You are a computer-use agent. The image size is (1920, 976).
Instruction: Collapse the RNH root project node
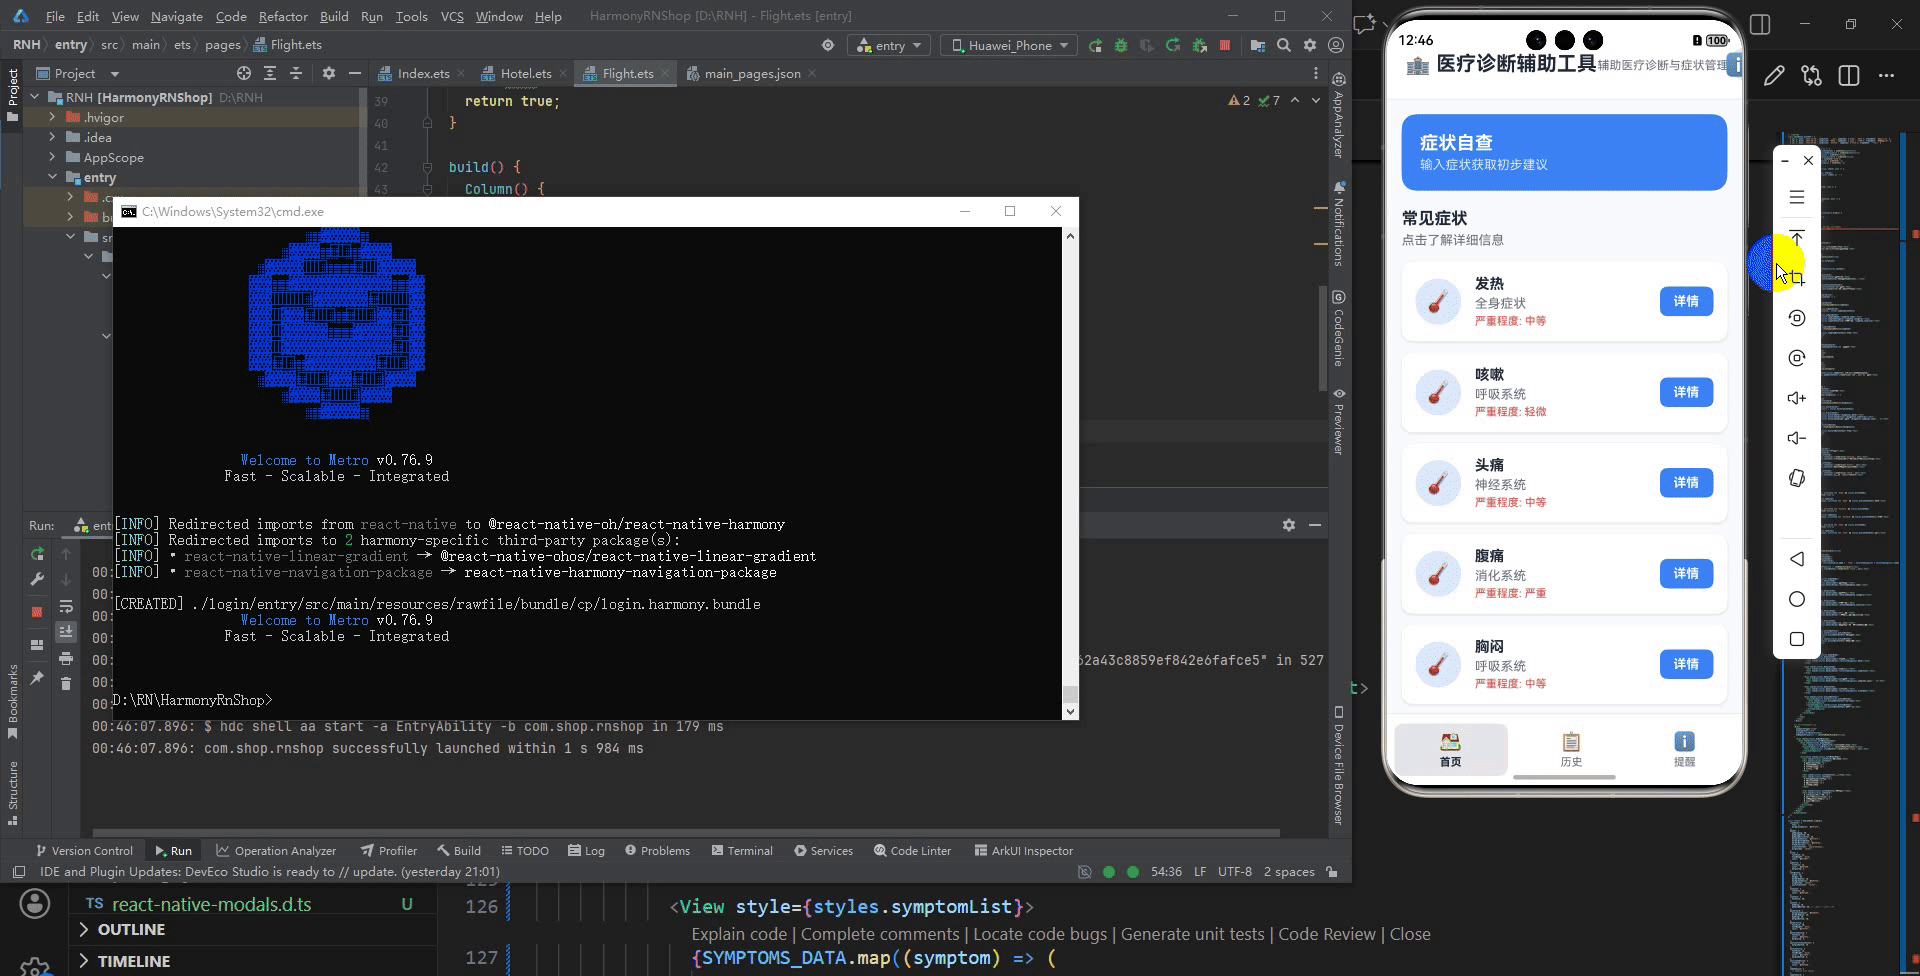click(35, 97)
